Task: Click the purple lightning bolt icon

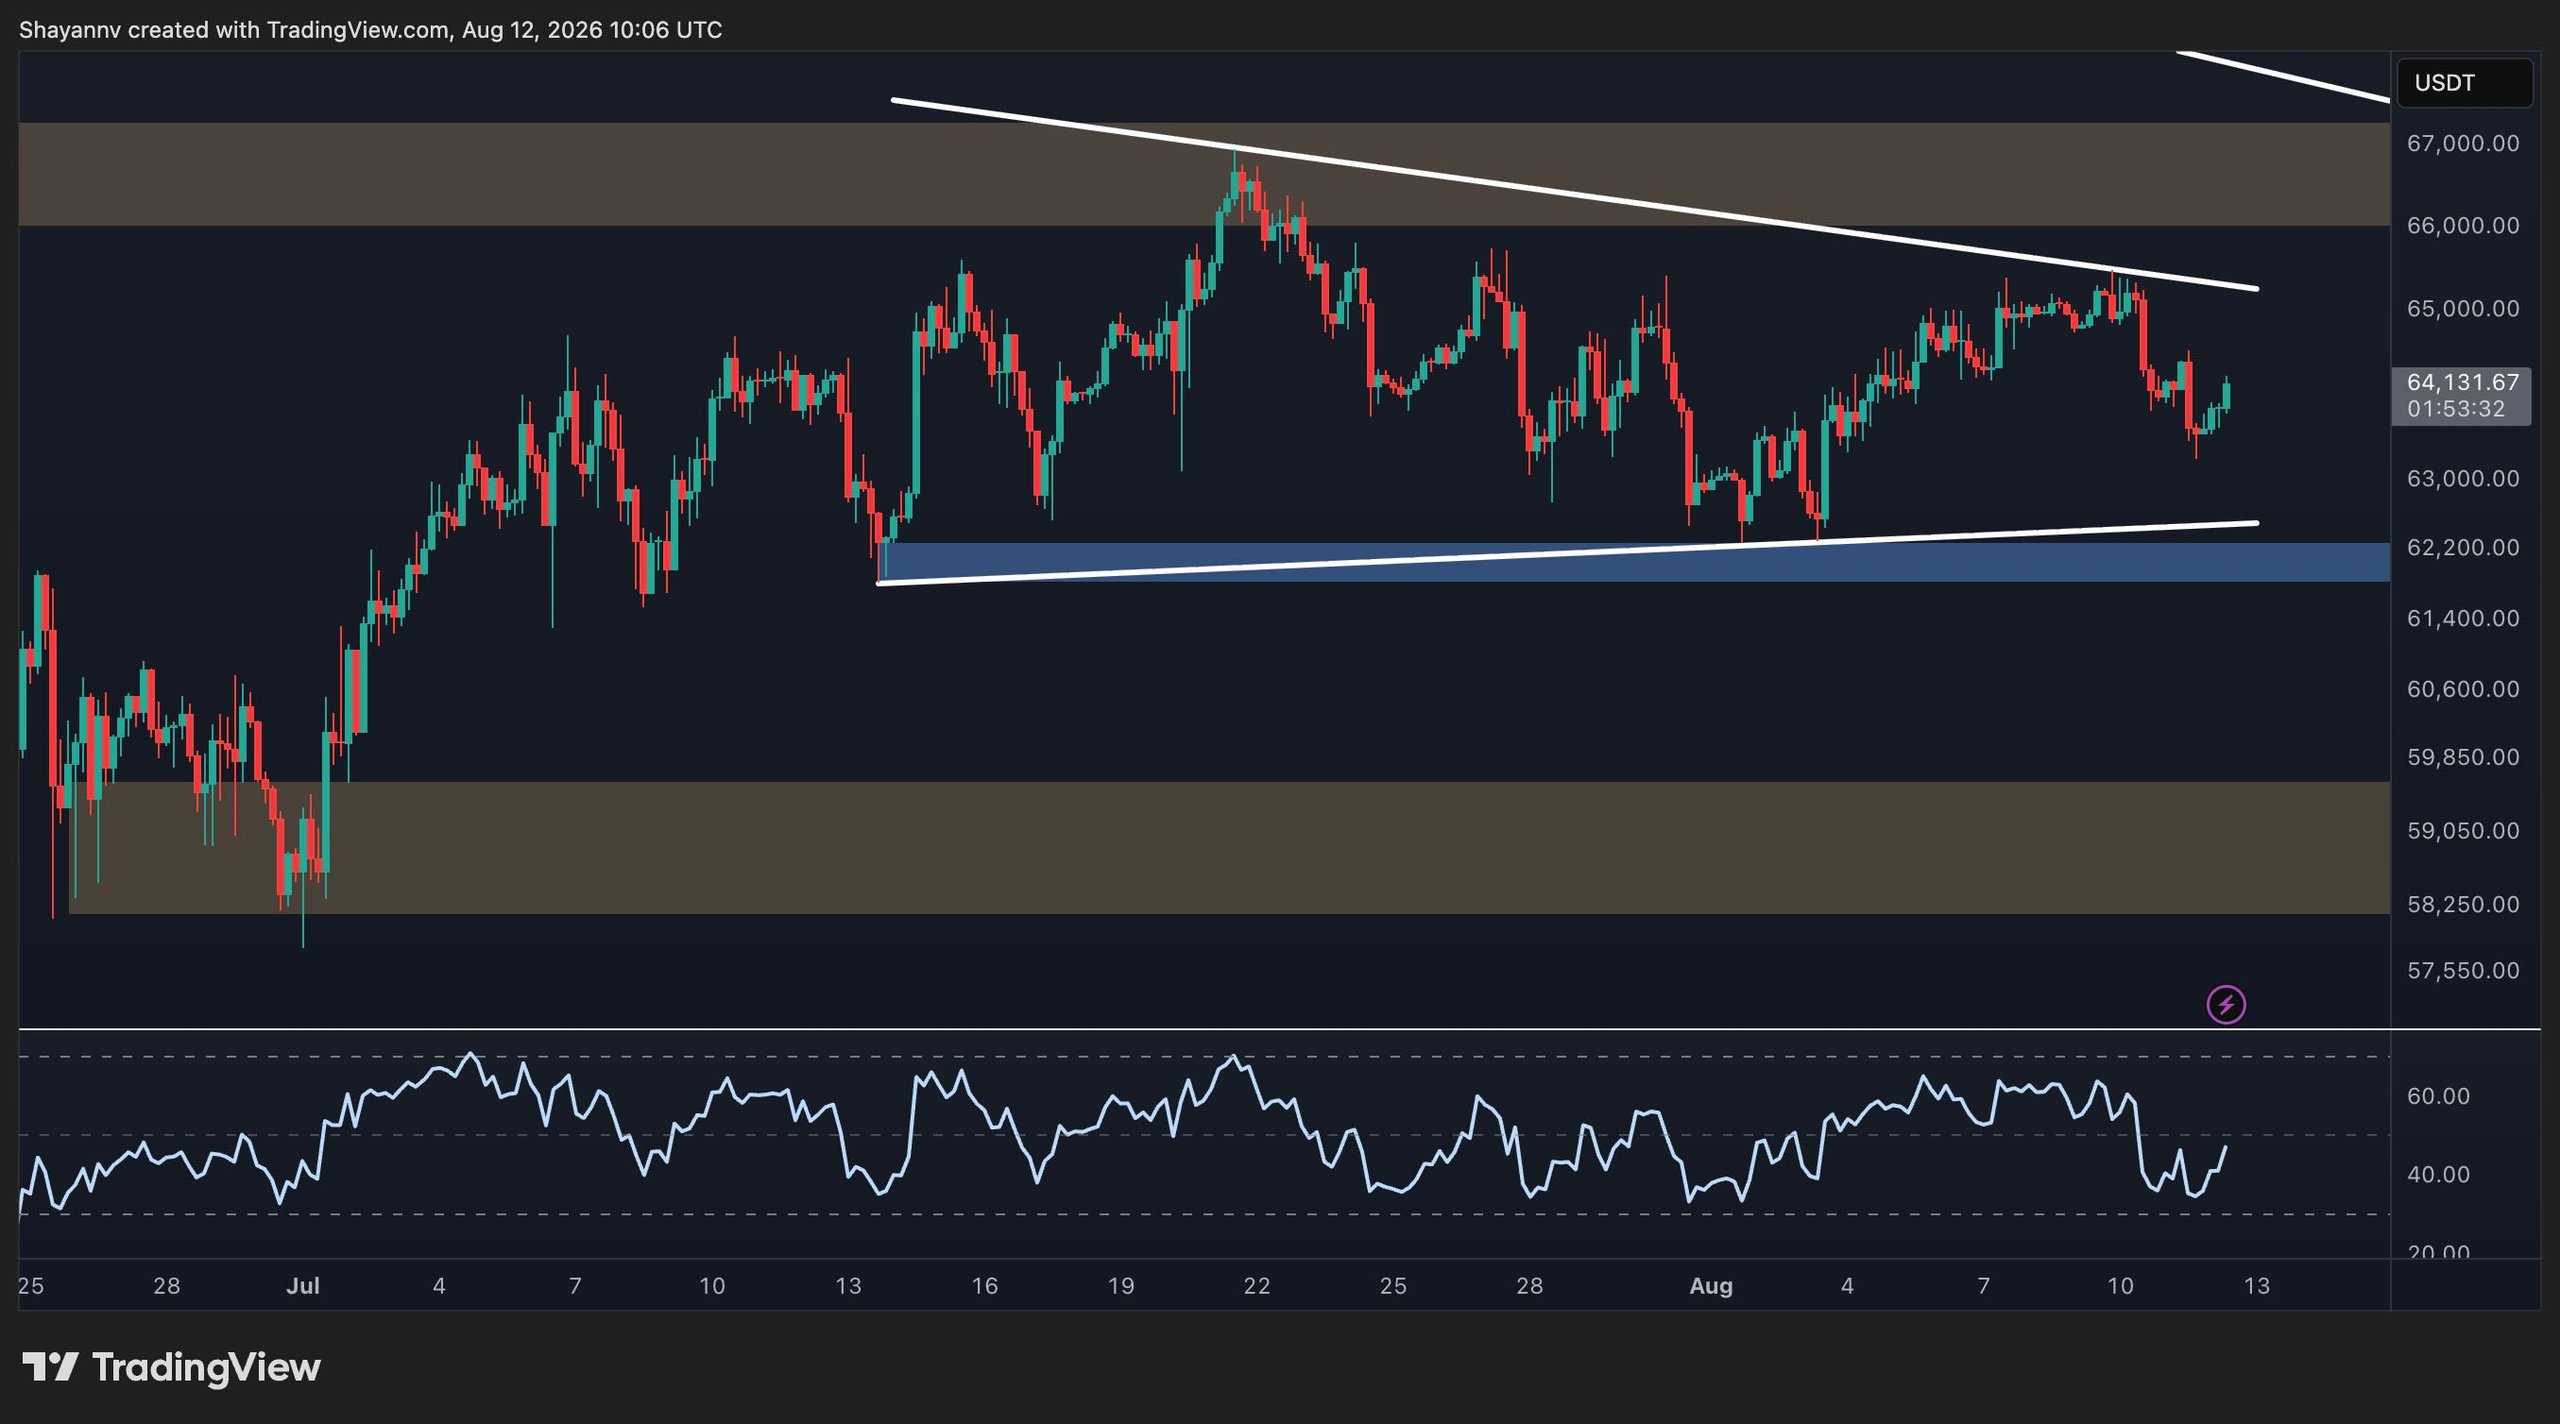Action: 2226,1004
